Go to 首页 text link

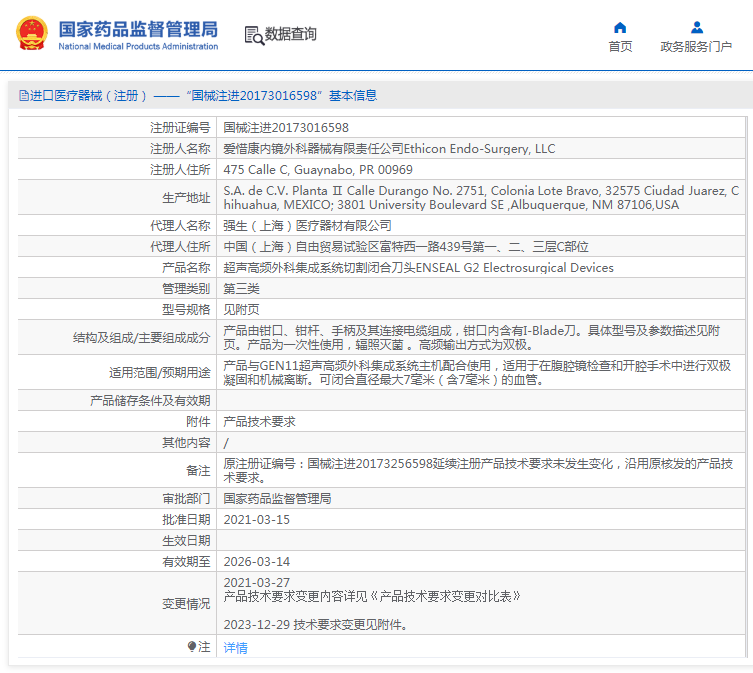click(x=620, y=47)
